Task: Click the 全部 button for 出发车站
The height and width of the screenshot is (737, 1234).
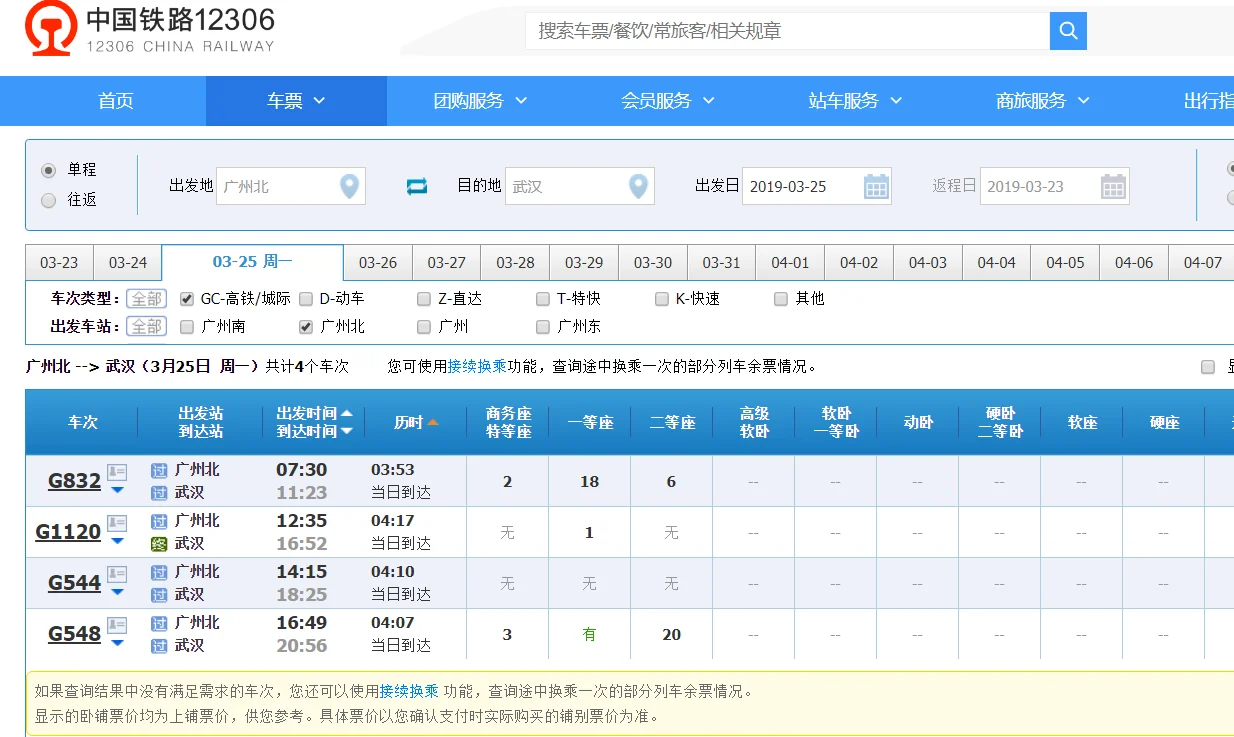Action: (146, 324)
